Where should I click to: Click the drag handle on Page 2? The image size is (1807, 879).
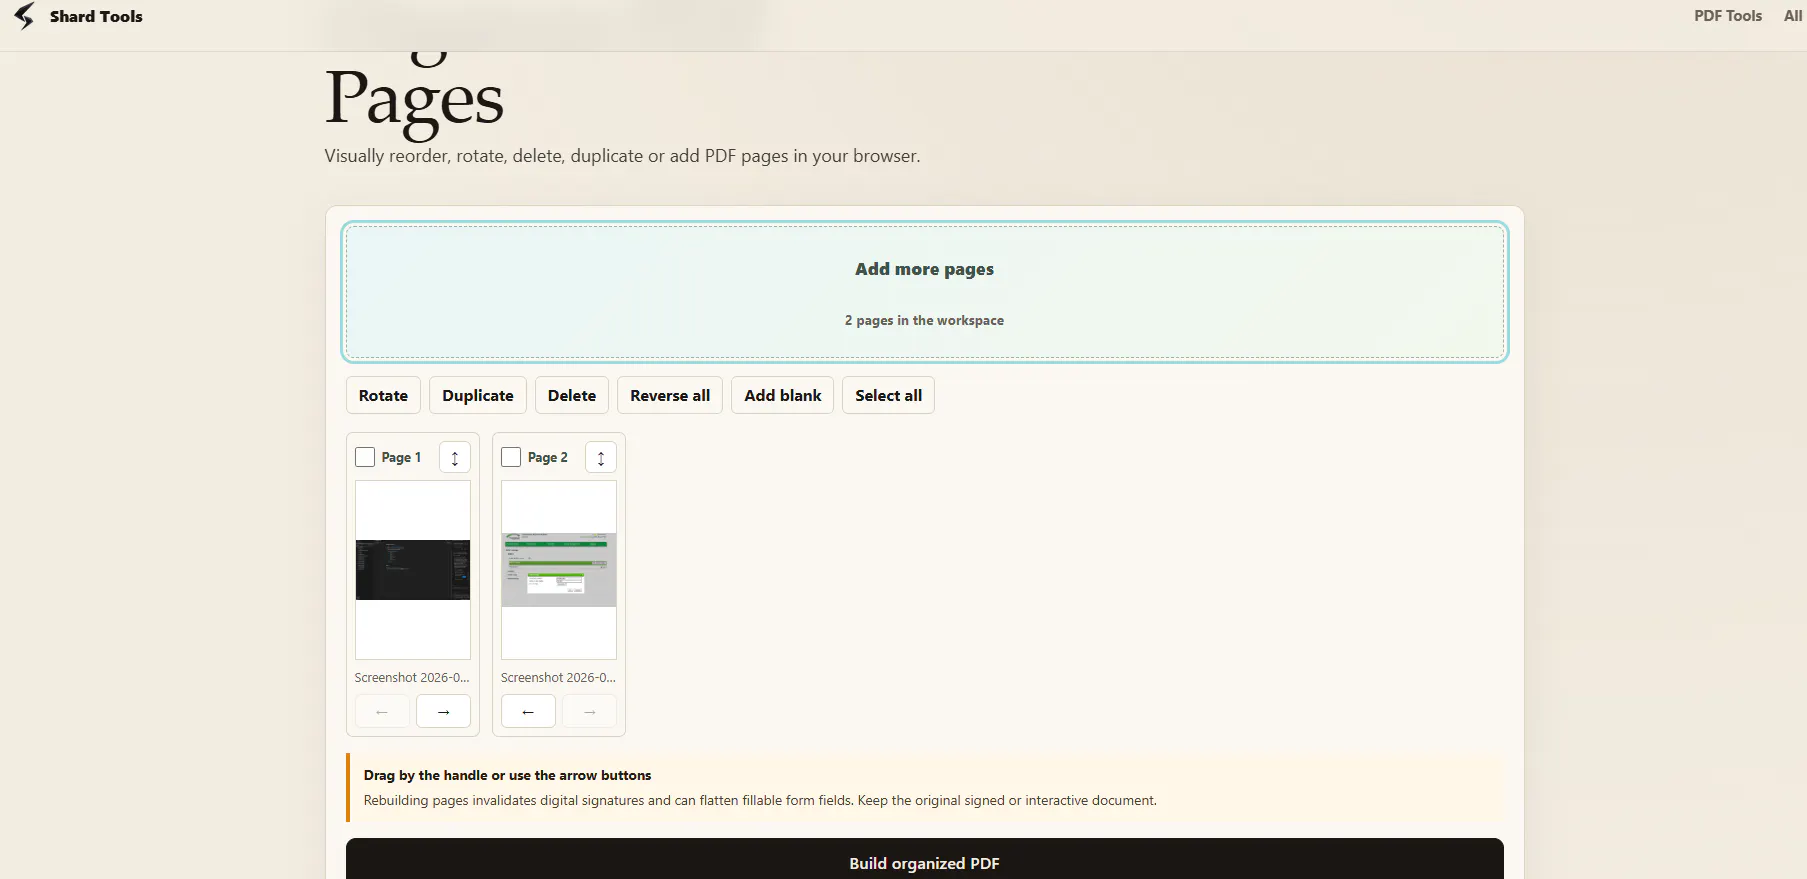[x=601, y=458]
